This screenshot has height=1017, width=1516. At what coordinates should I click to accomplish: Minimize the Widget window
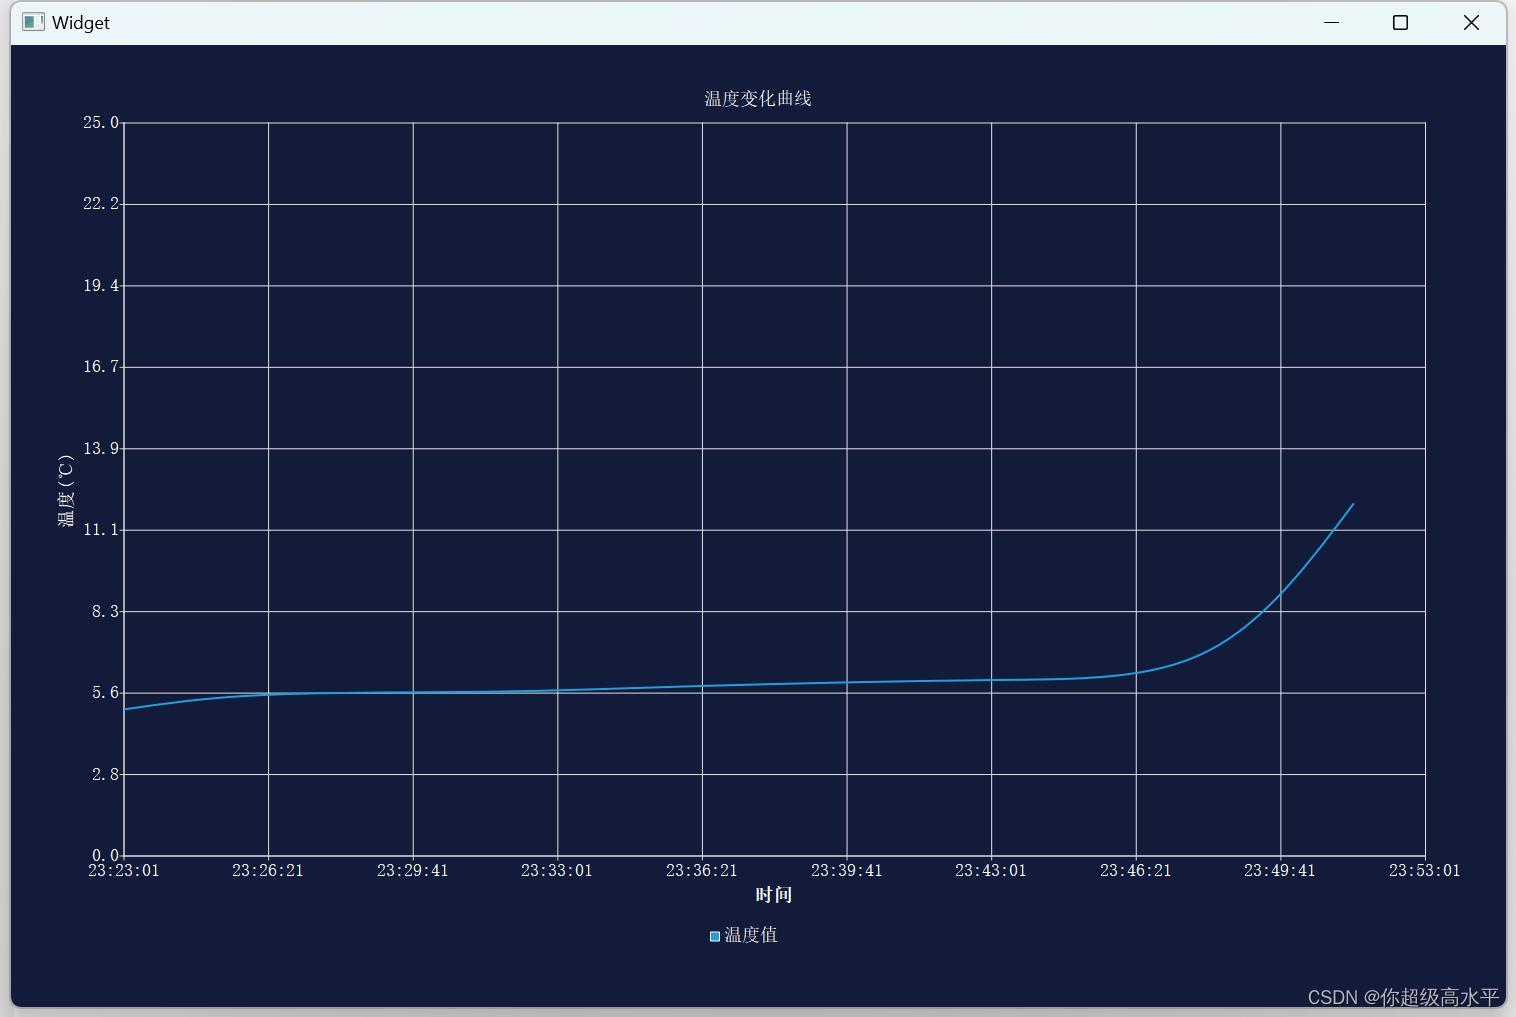1331,22
